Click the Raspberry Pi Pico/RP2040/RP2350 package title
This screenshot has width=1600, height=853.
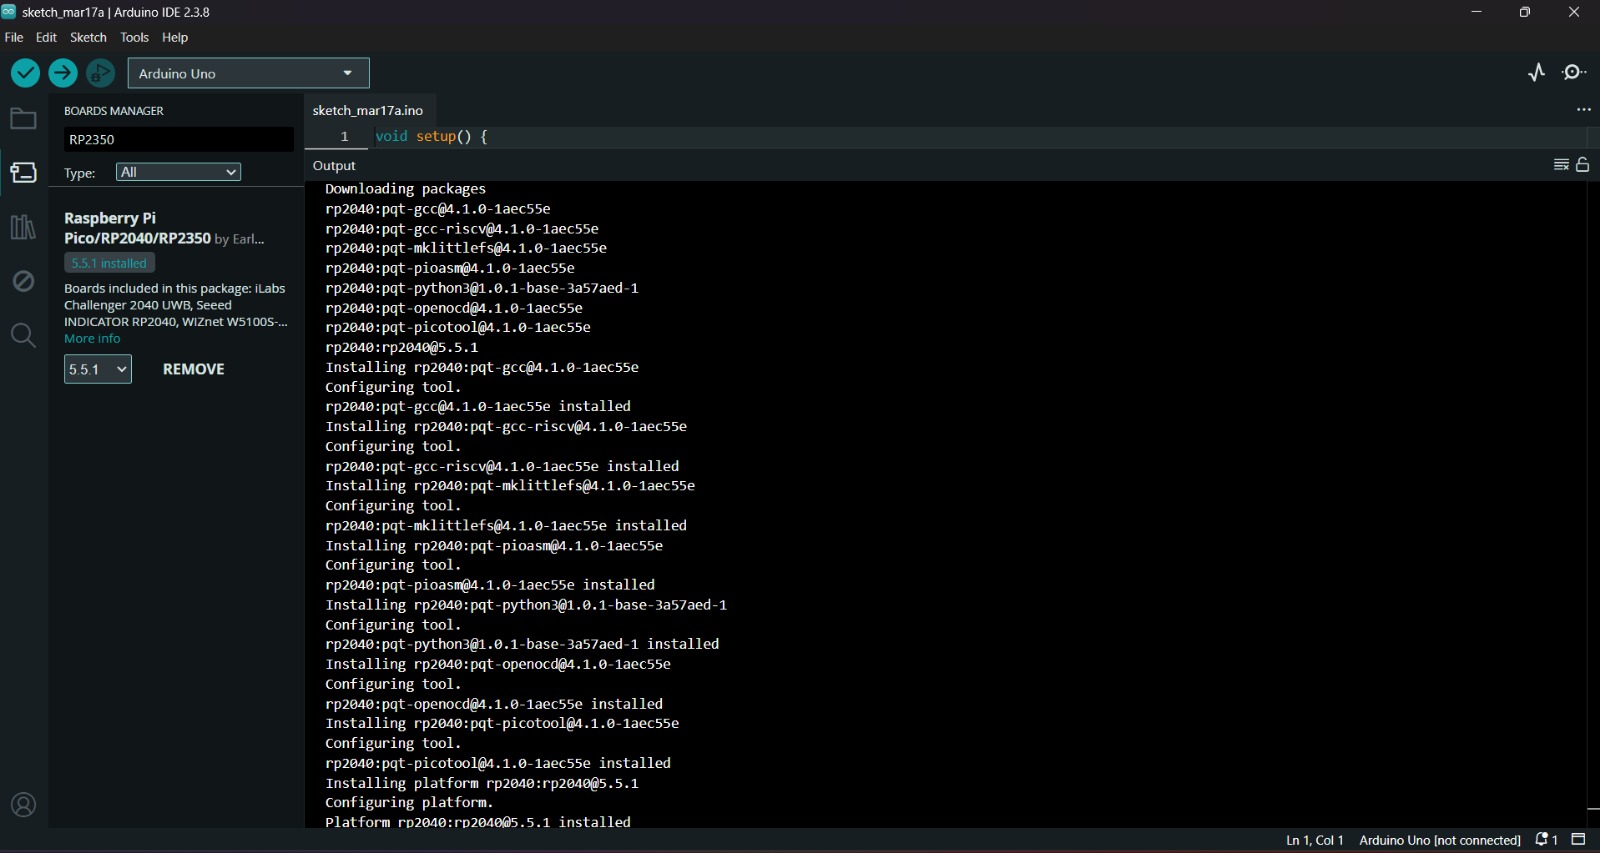137,228
